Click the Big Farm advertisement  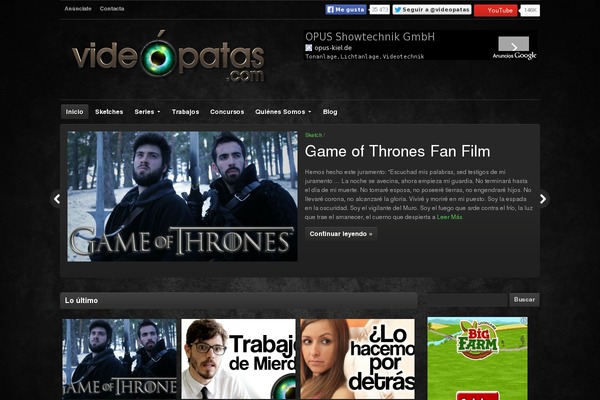pyautogui.click(x=477, y=358)
